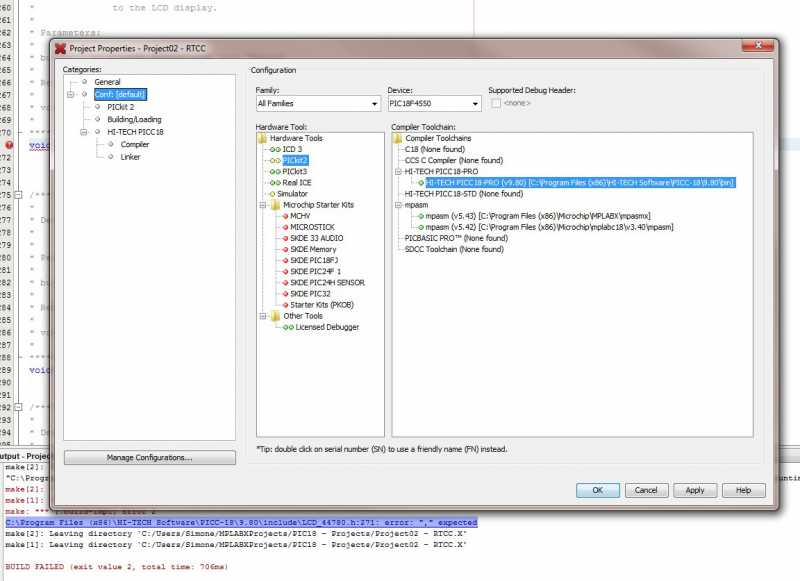Select PICBASIC PRO (None found)
This screenshot has width=800, height=581.
tap(456, 238)
